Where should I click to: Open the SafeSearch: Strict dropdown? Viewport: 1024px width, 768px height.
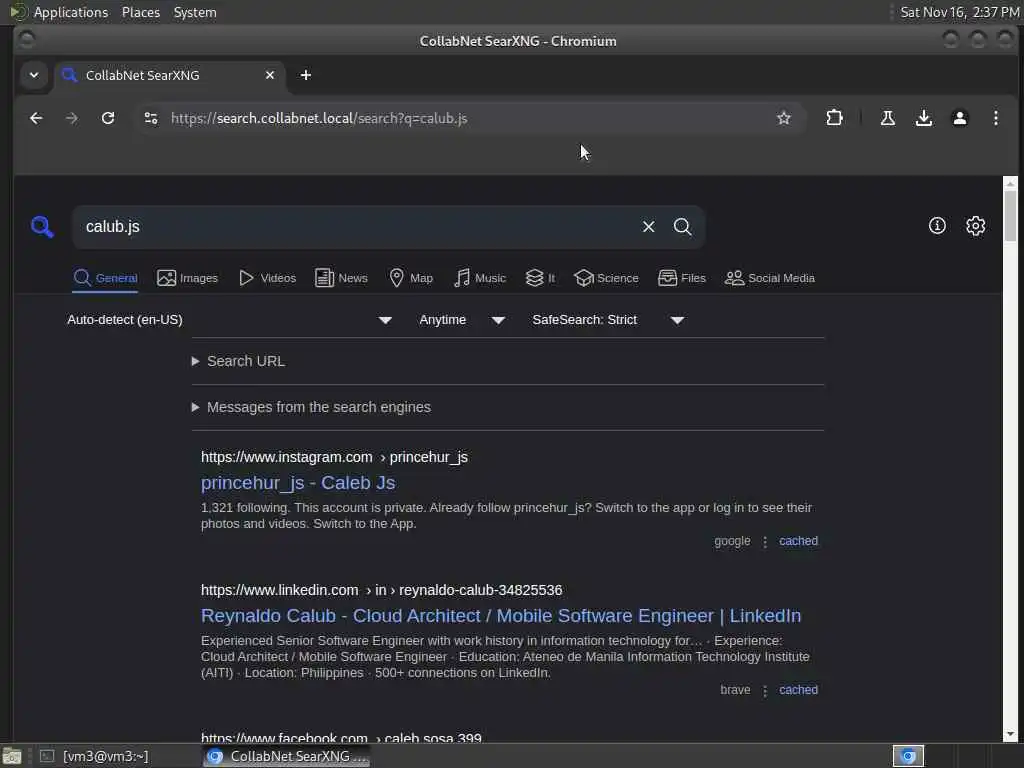click(x=608, y=320)
